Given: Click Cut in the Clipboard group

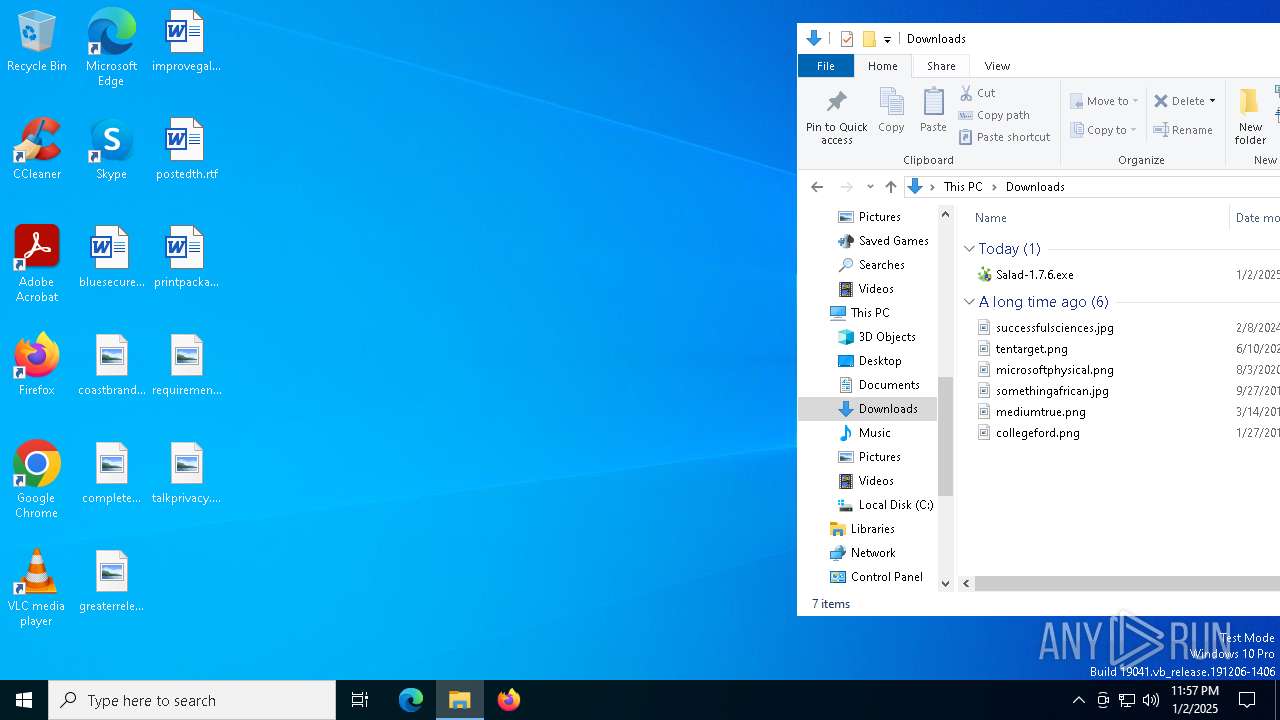Looking at the screenshot, I should point(977,93).
